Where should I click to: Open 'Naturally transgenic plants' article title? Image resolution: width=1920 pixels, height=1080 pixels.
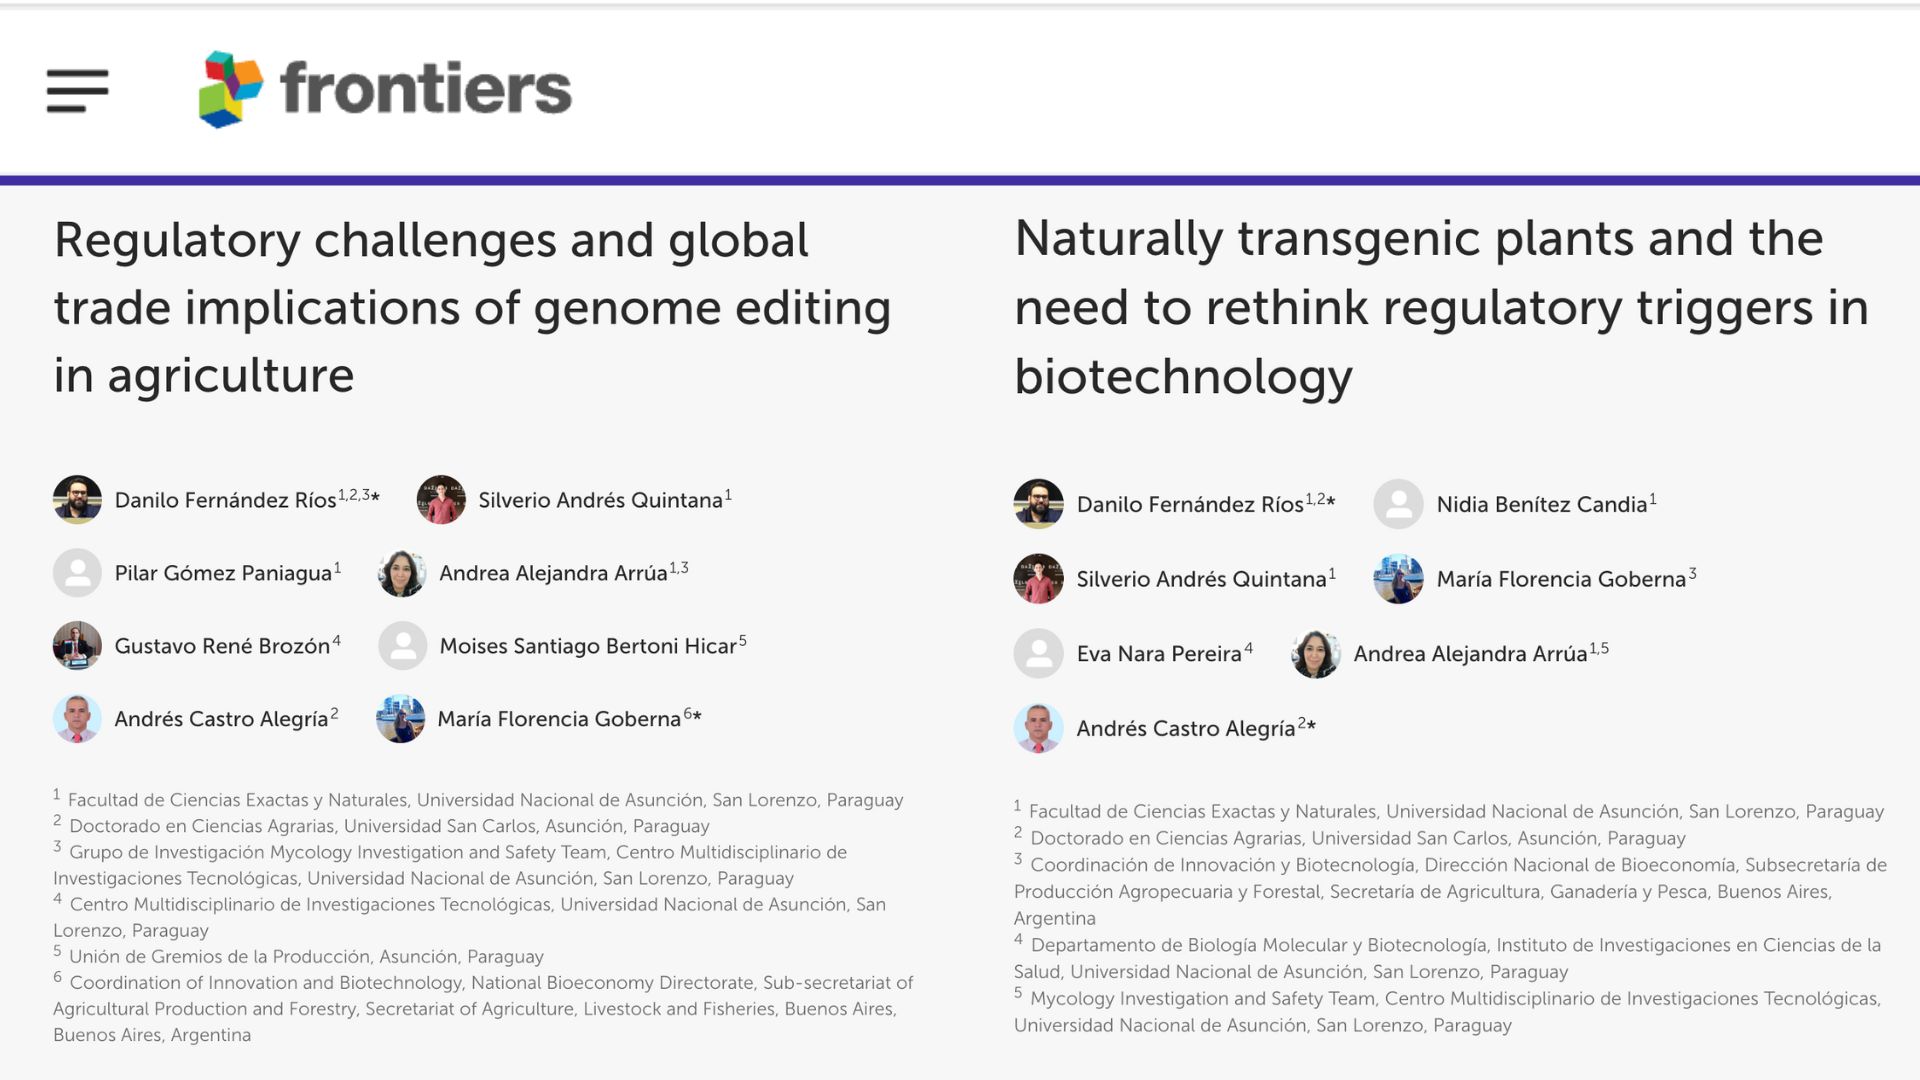[1440, 307]
